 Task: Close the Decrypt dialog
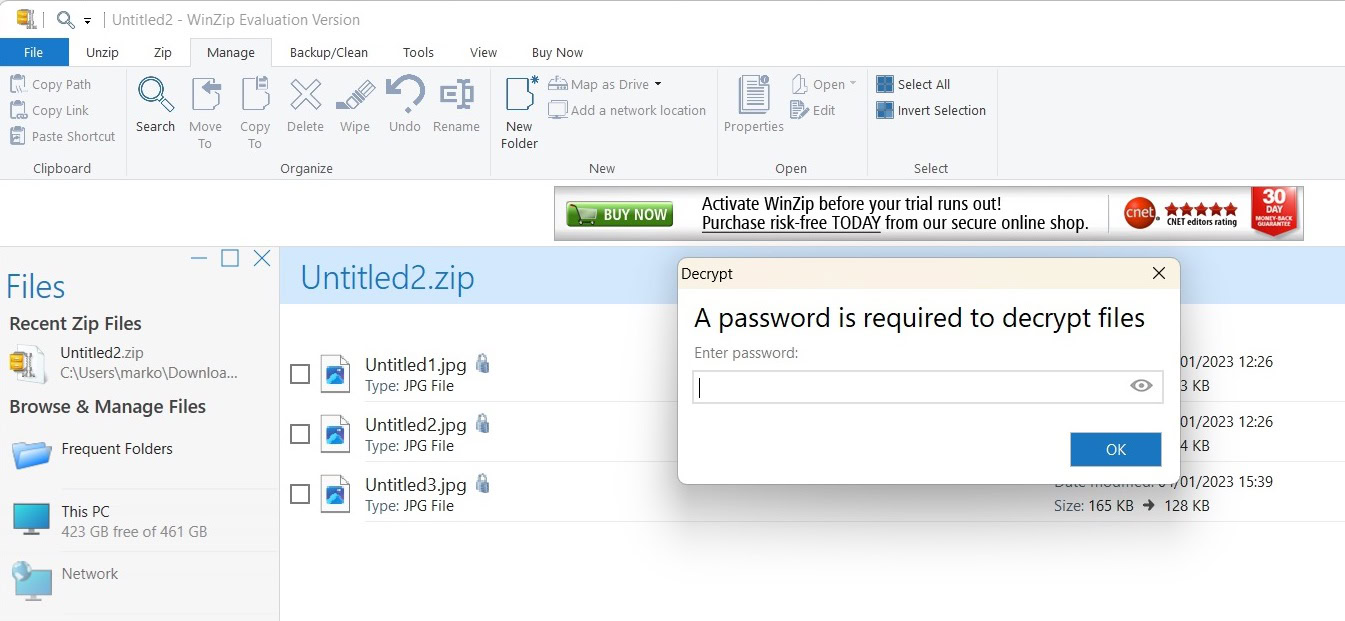(1159, 273)
